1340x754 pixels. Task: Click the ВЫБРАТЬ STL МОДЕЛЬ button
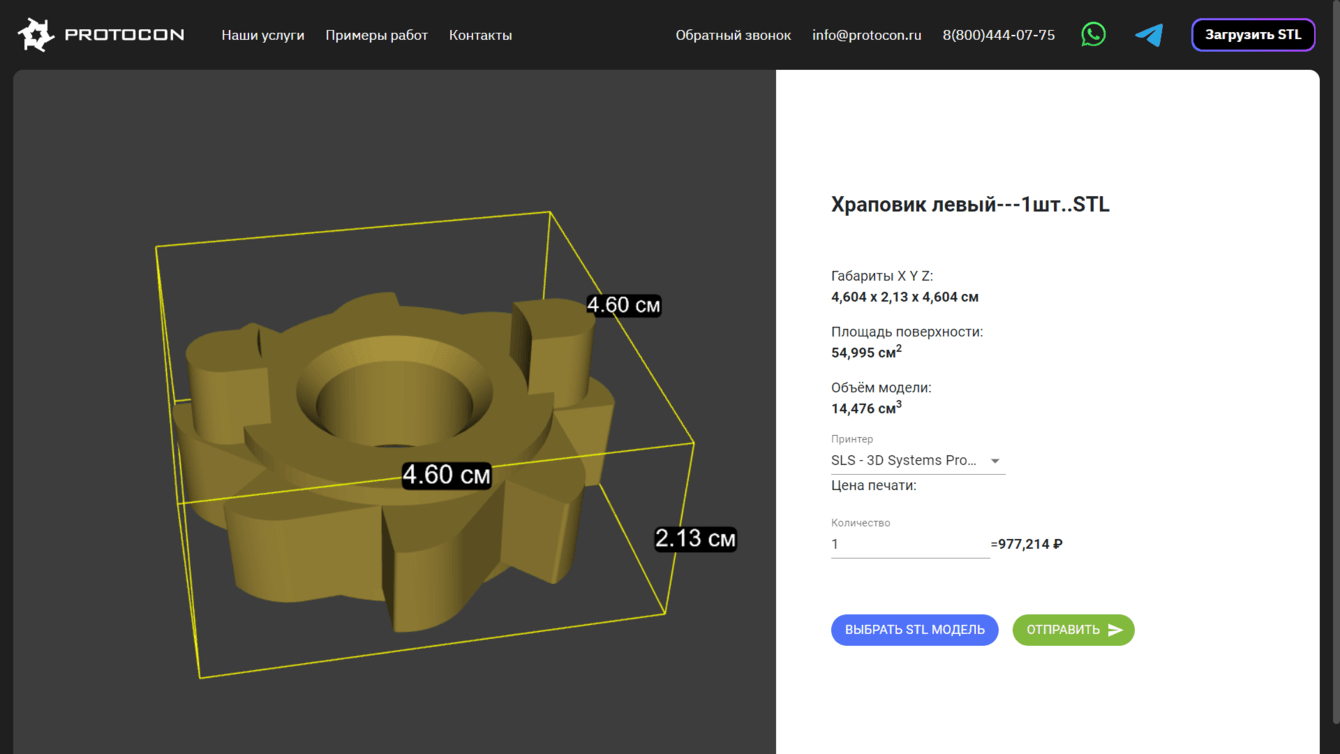point(914,630)
